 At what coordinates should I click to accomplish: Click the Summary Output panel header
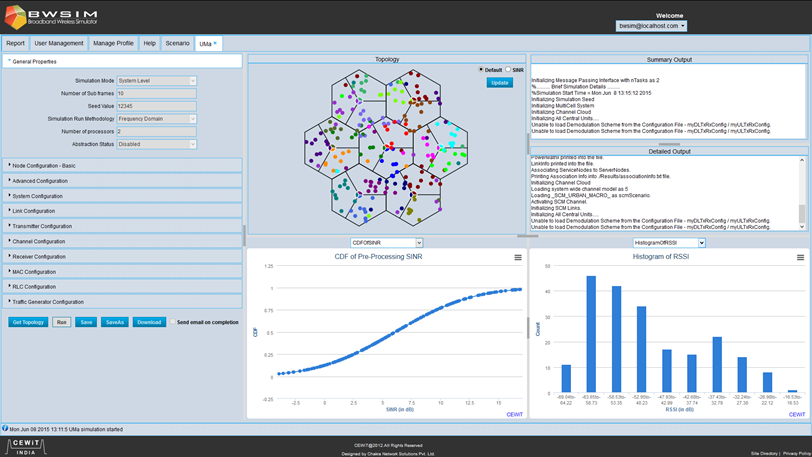click(669, 60)
